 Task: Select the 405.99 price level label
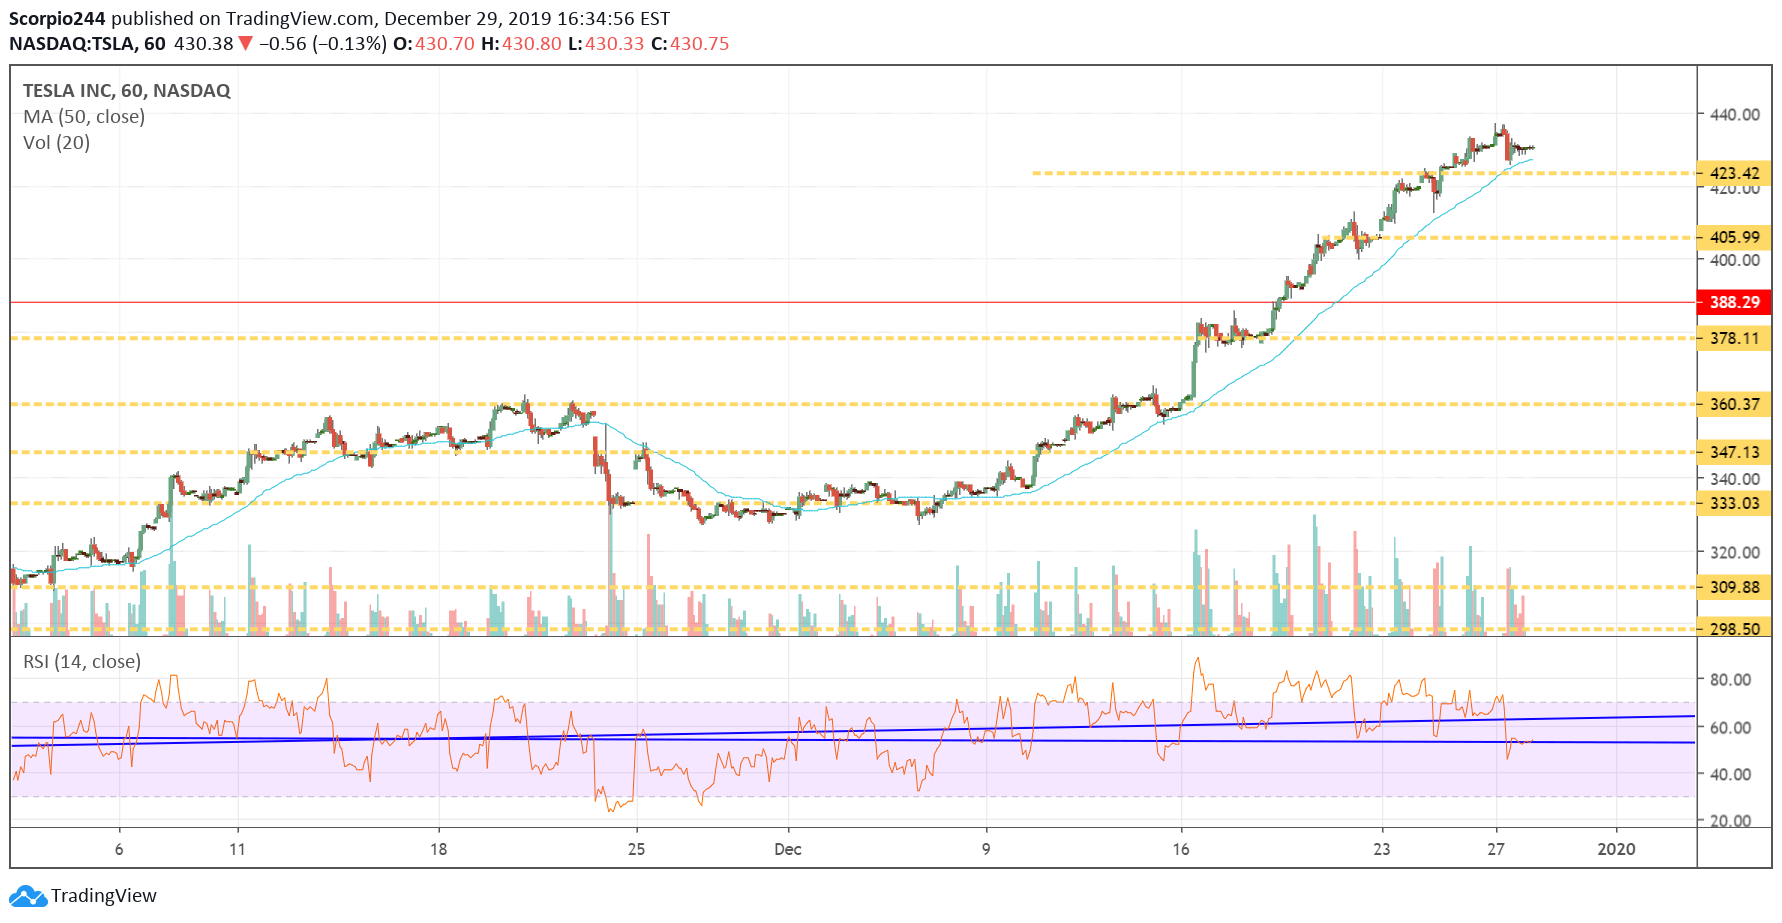click(x=1734, y=237)
